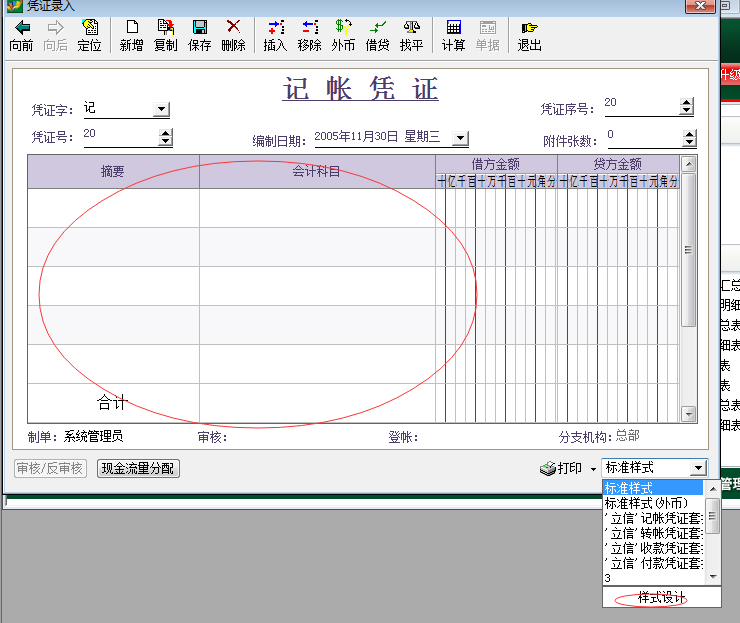Click the 定位 (locate) toolbar icon
Screen dimensions: 740x623
(x=89, y=28)
